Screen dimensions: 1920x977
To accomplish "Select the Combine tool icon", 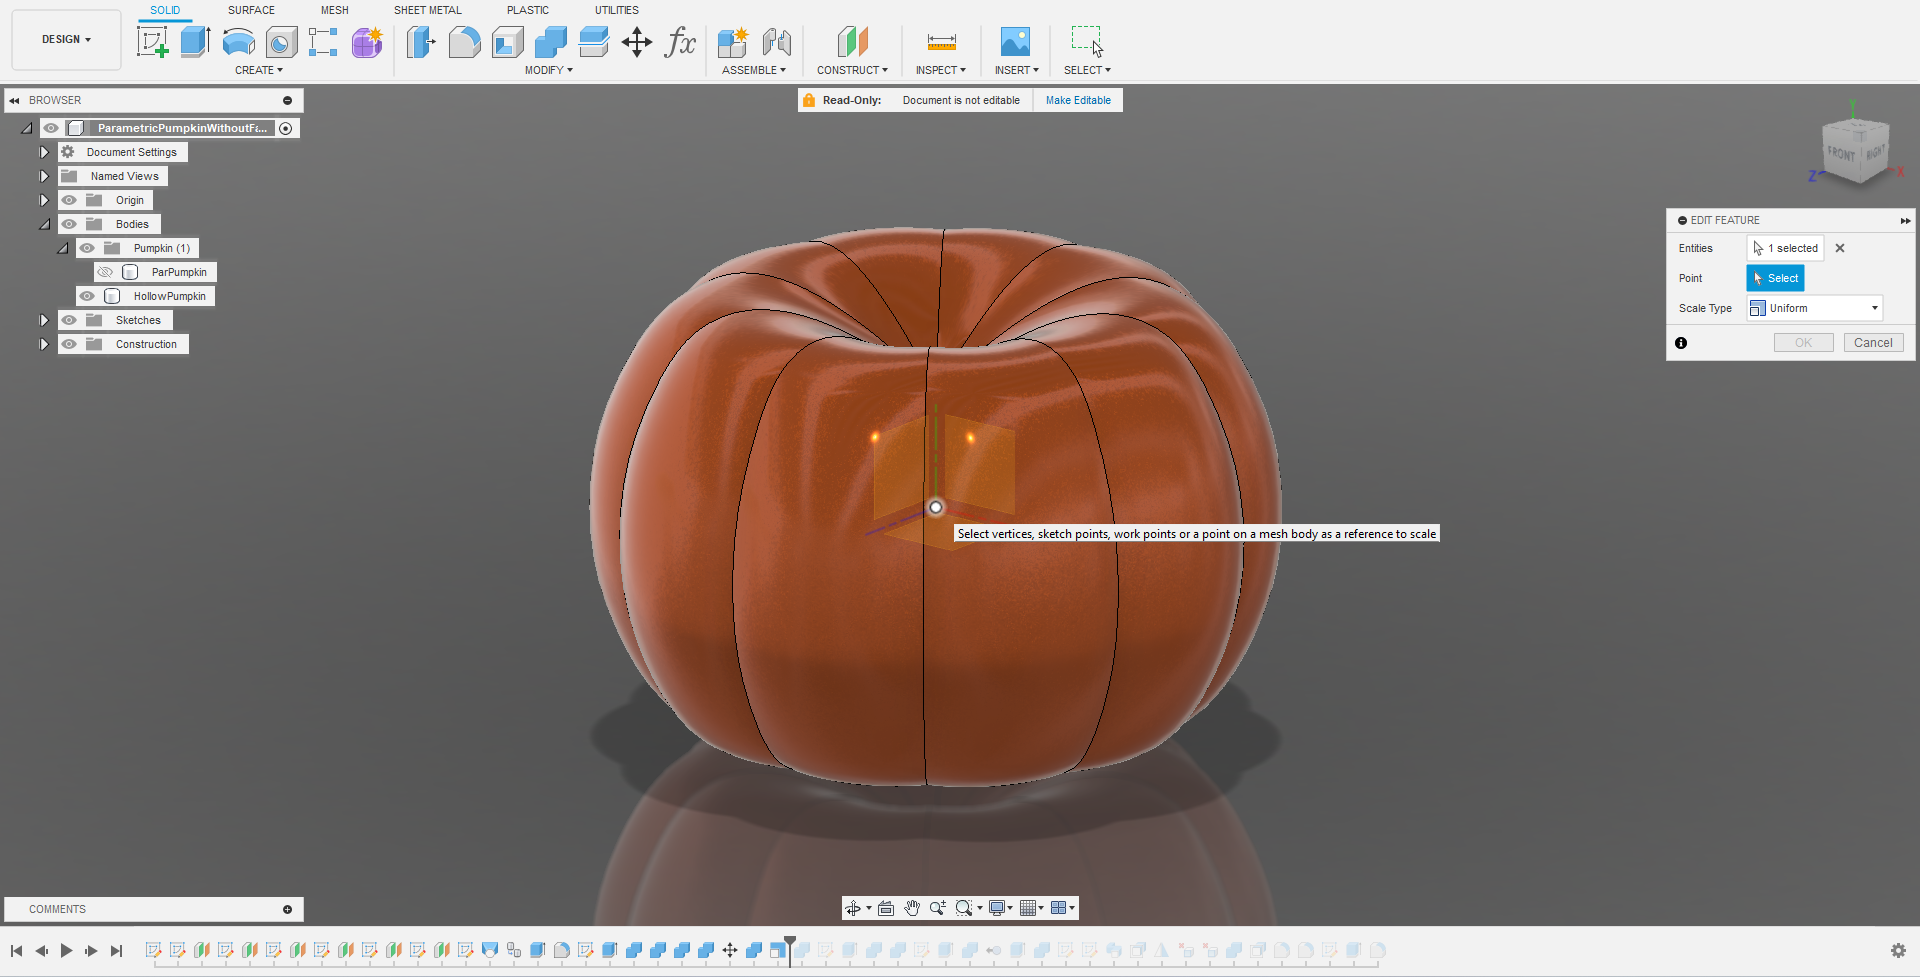I will (551, 42).
